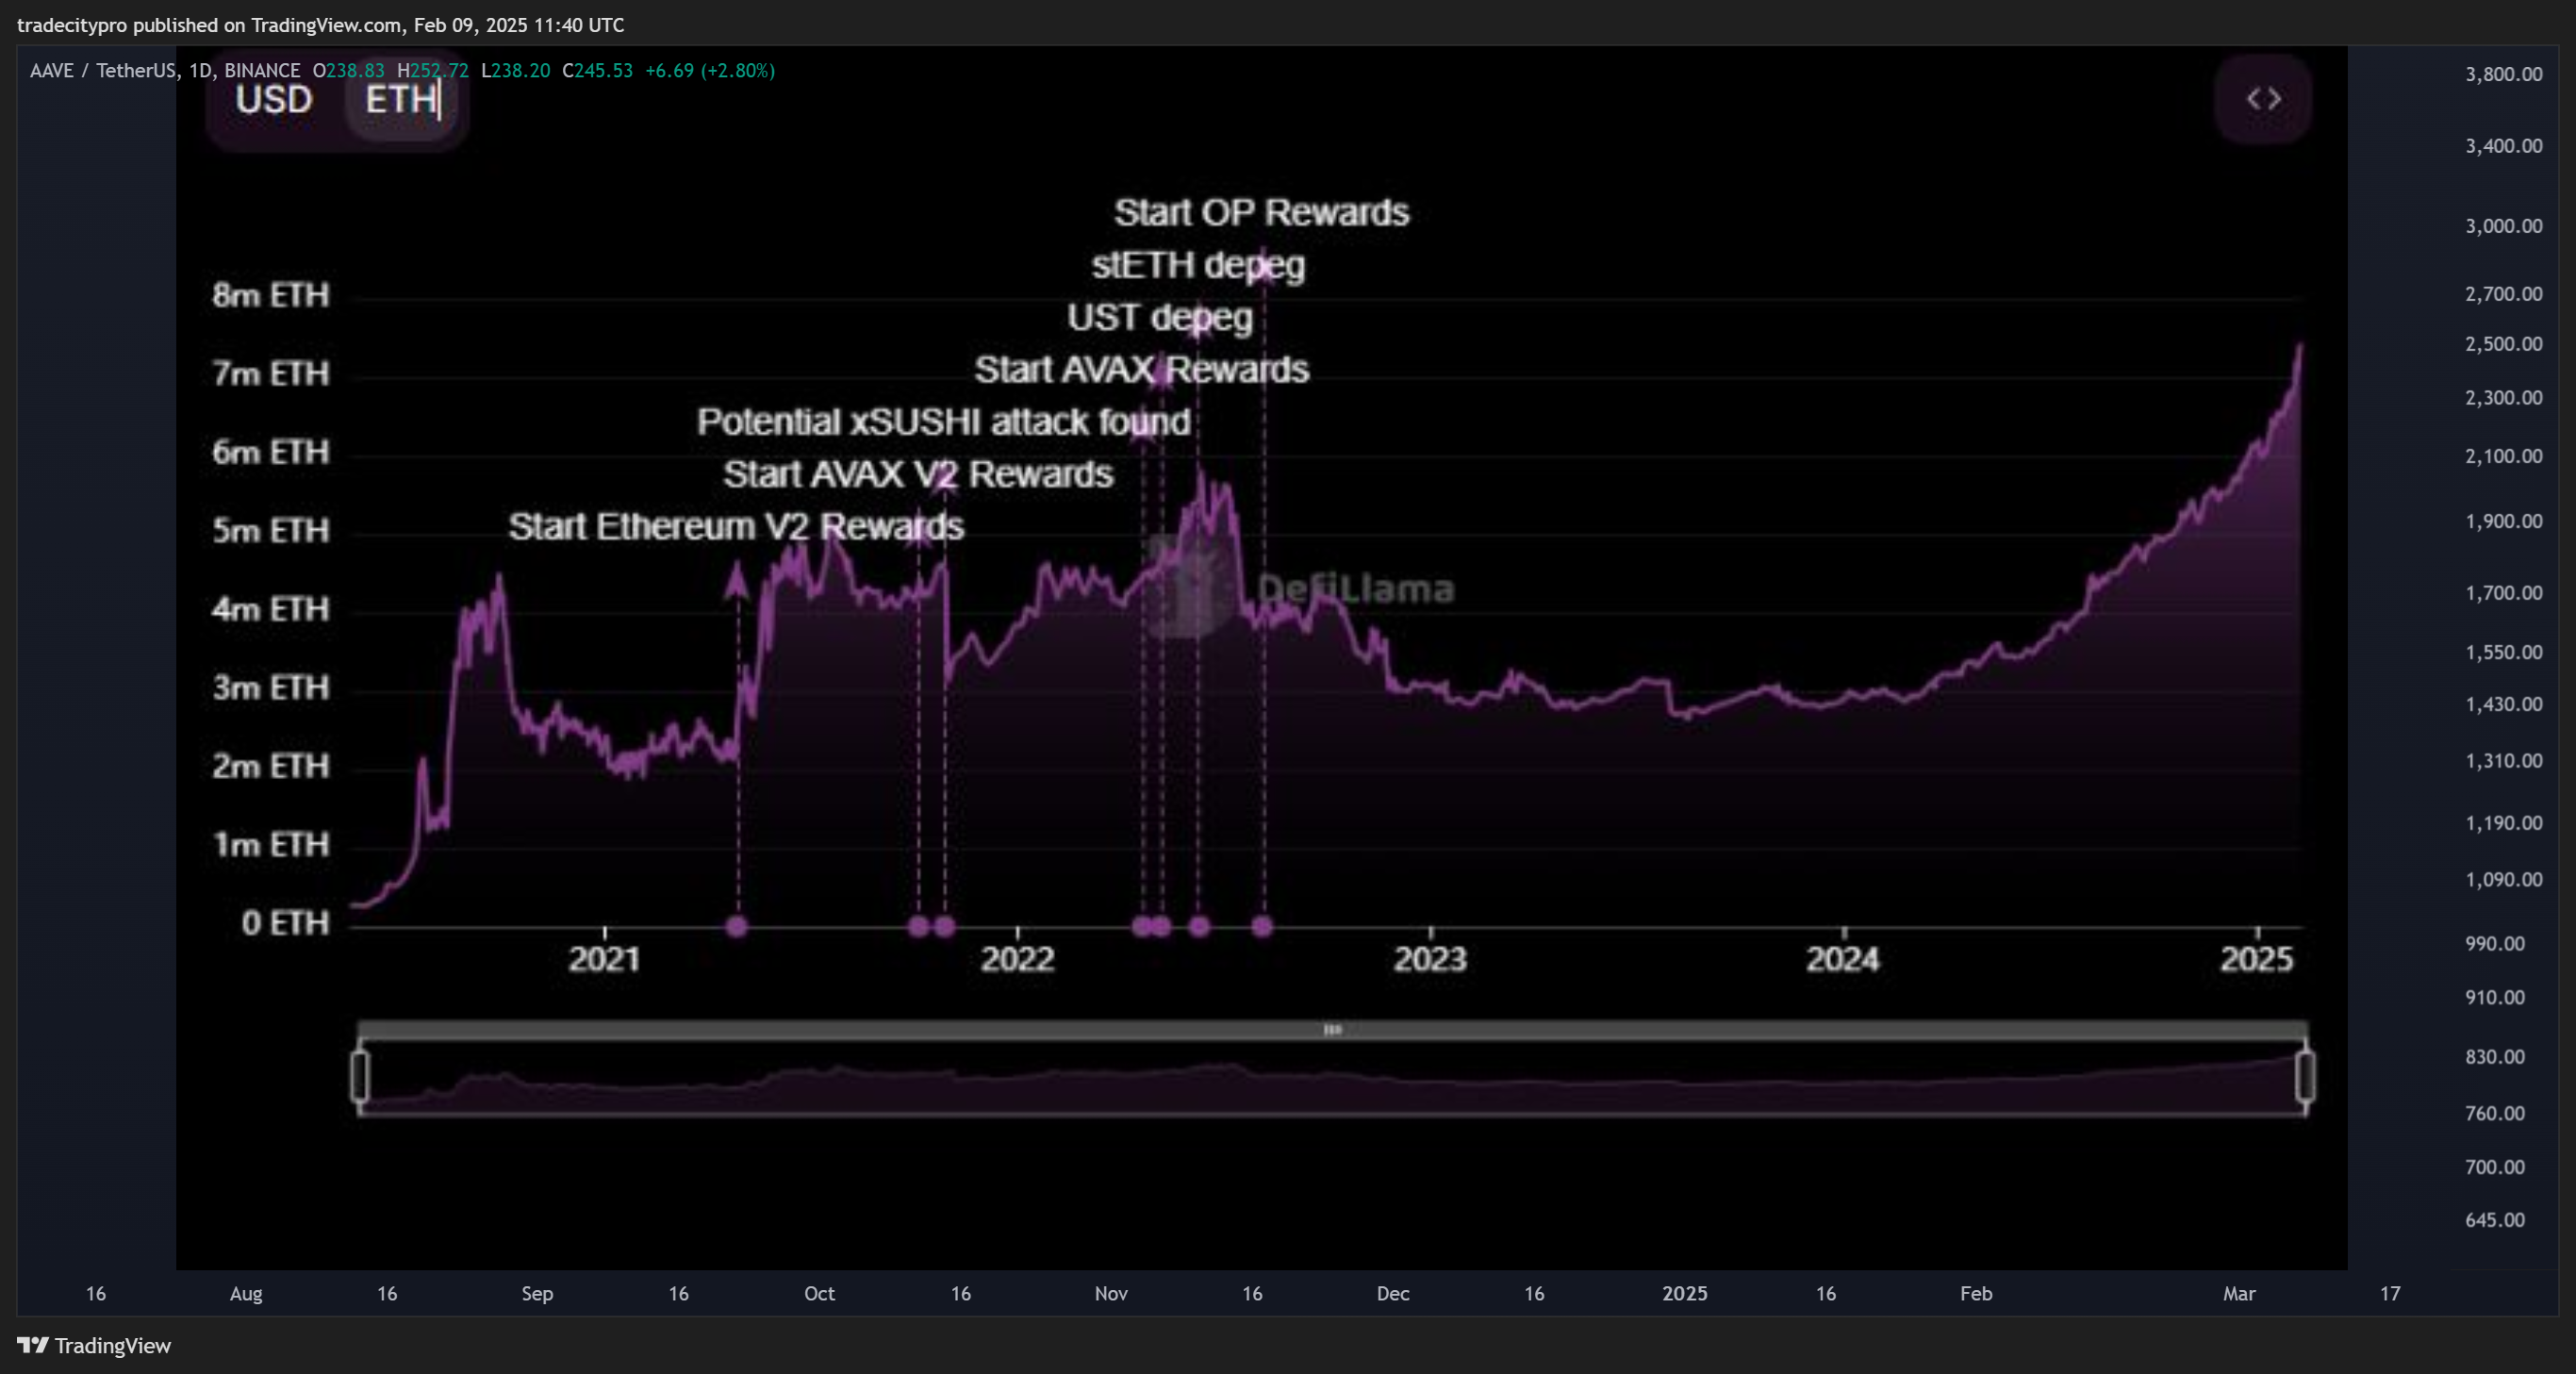Select the USD currency toggle

coord(273,100)
